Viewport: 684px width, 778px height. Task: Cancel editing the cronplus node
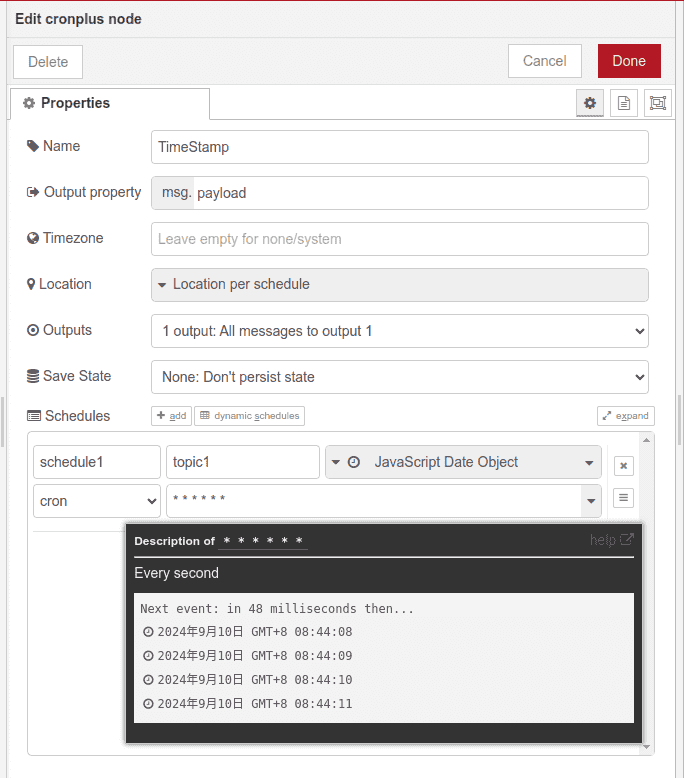[x=545, y=61]
